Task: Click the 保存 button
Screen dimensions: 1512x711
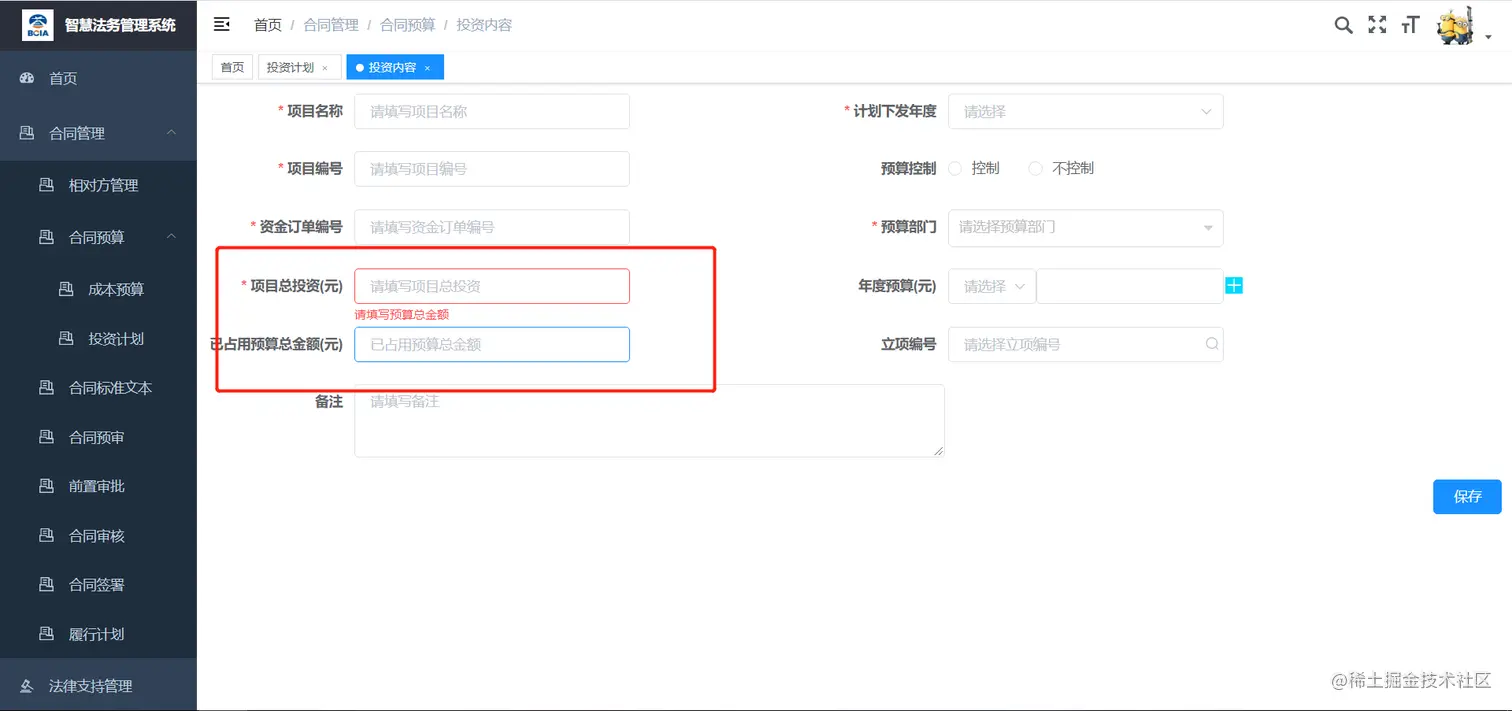Action: (1467, 497)
